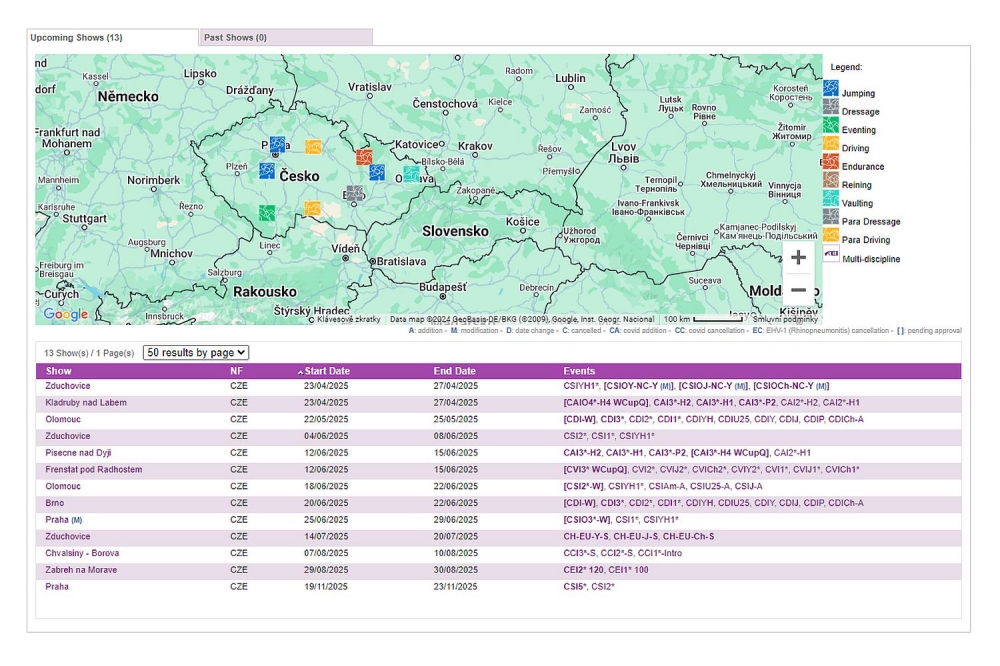Viewport: 1000px width, 666px height.
Task: Click the Reining legend icon
Action: coord(830,180)
